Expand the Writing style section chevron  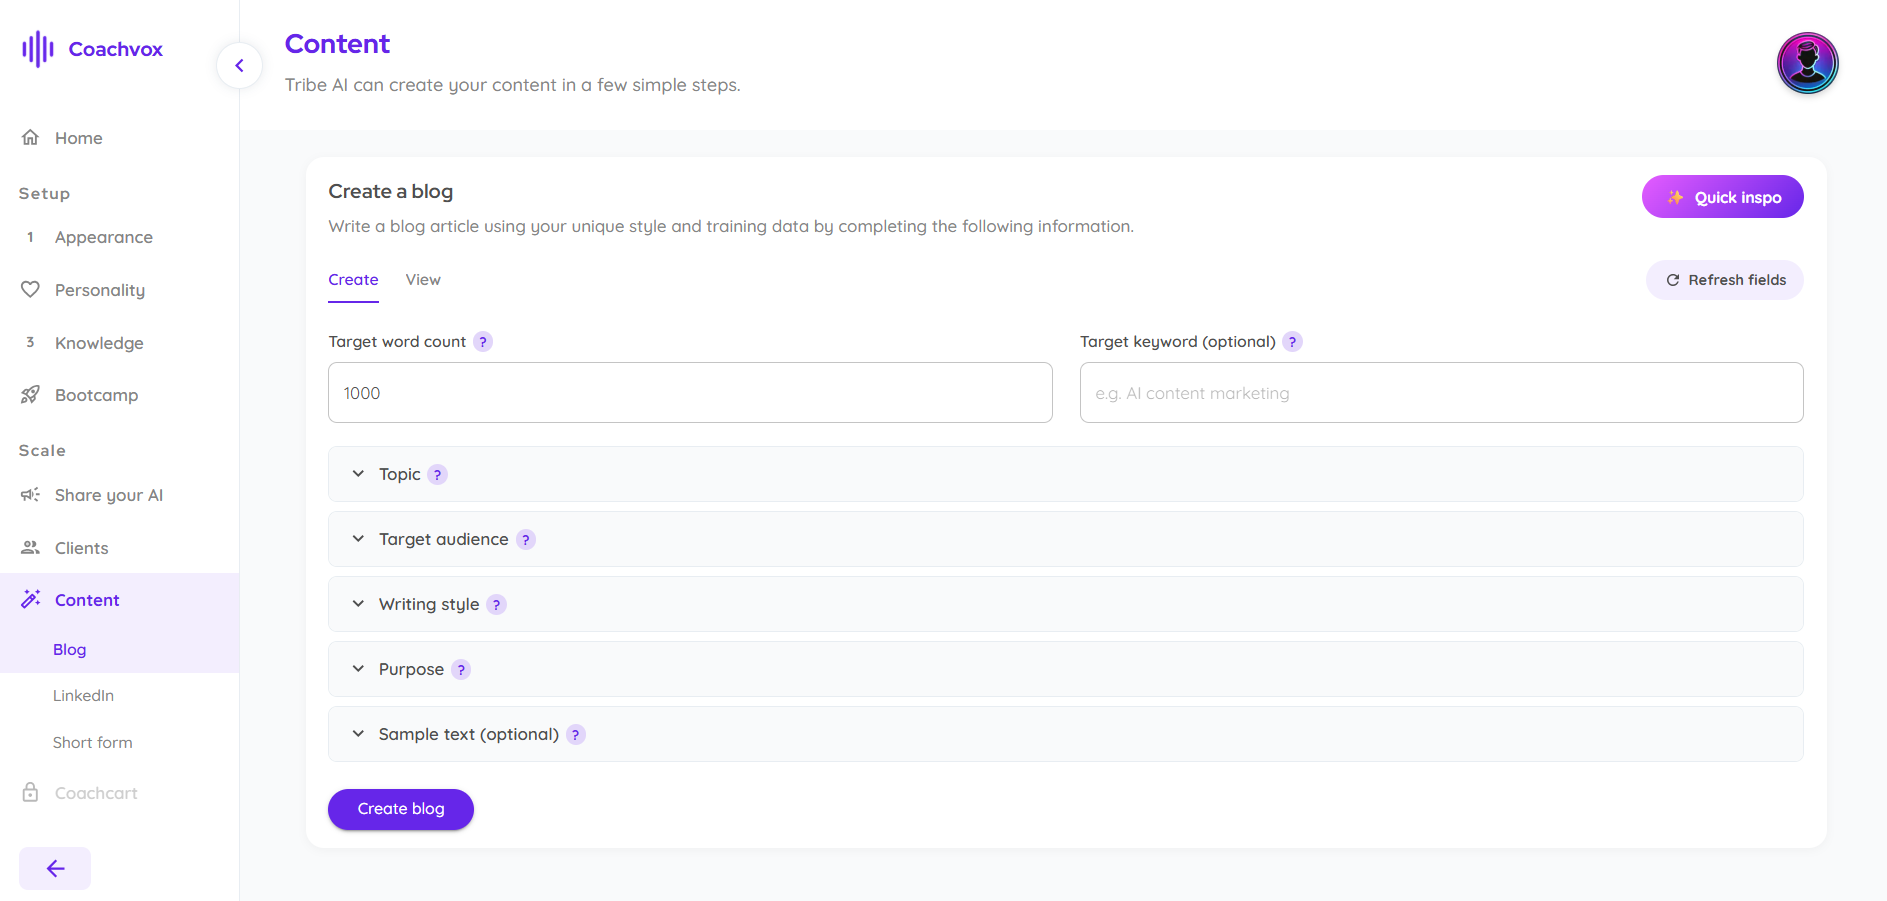358,604
